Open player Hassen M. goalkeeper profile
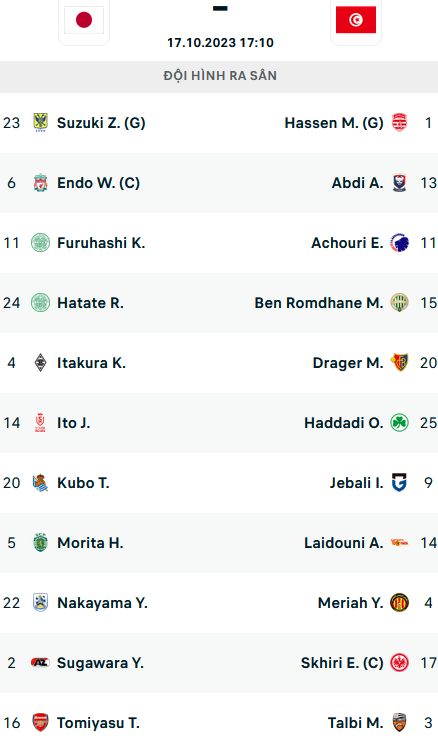The image size is (438, 739). pos(334,123)
